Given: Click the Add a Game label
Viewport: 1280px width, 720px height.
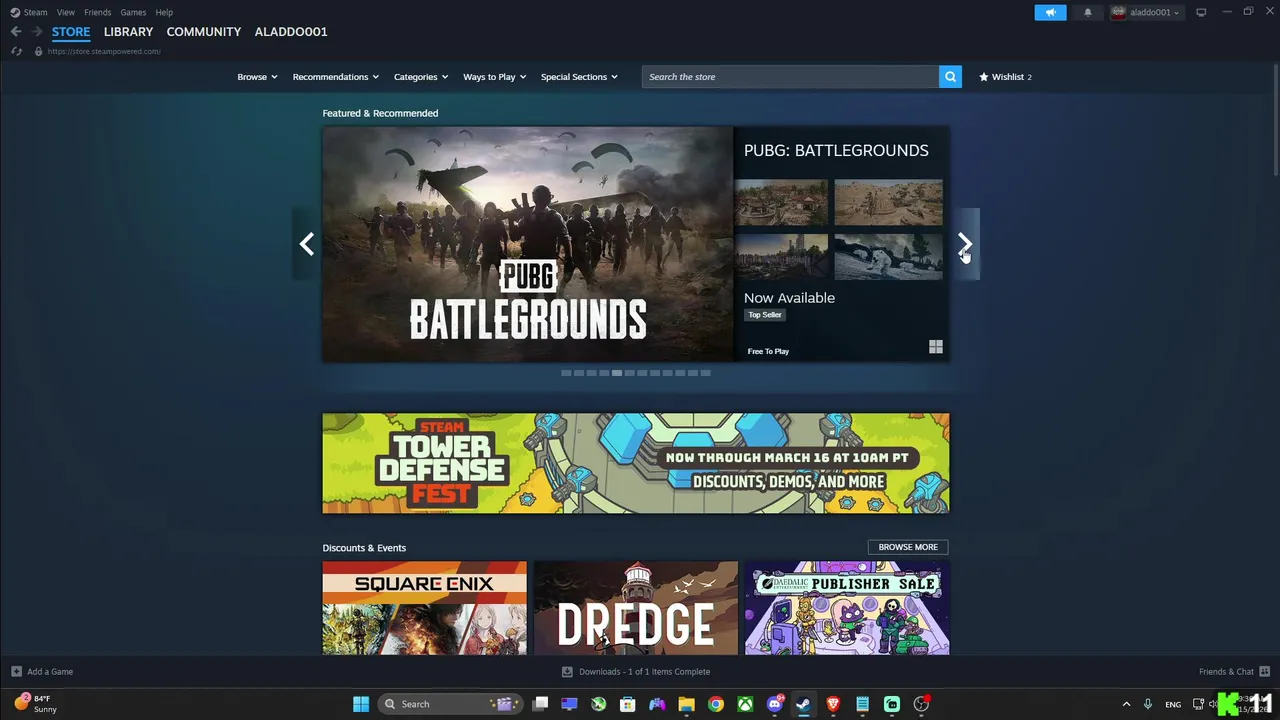Looking at the screenshot, I should click(x=50, y=672).
